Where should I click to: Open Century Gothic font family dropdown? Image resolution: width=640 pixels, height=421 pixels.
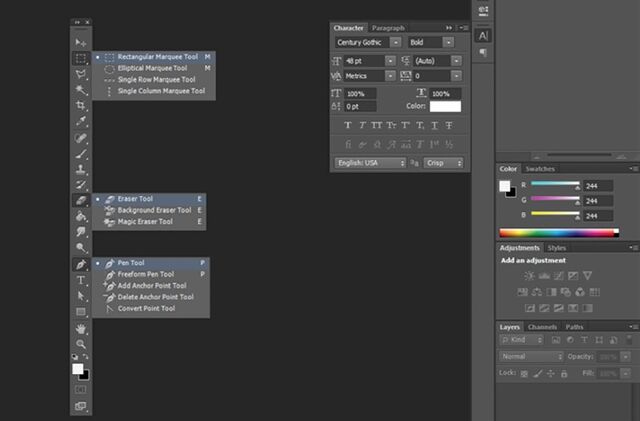point(395,42)
